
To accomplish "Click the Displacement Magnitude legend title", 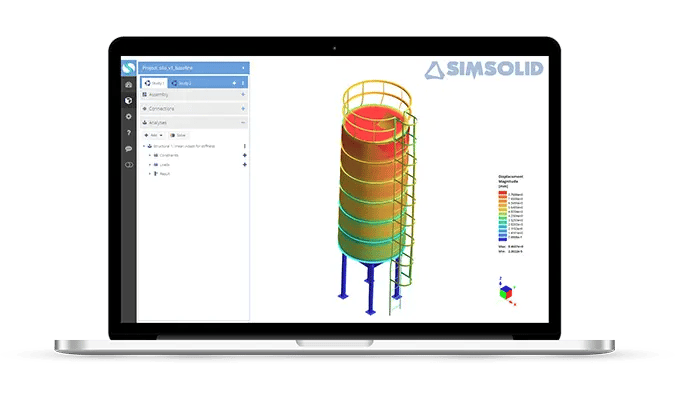I will tap(511, 179).
